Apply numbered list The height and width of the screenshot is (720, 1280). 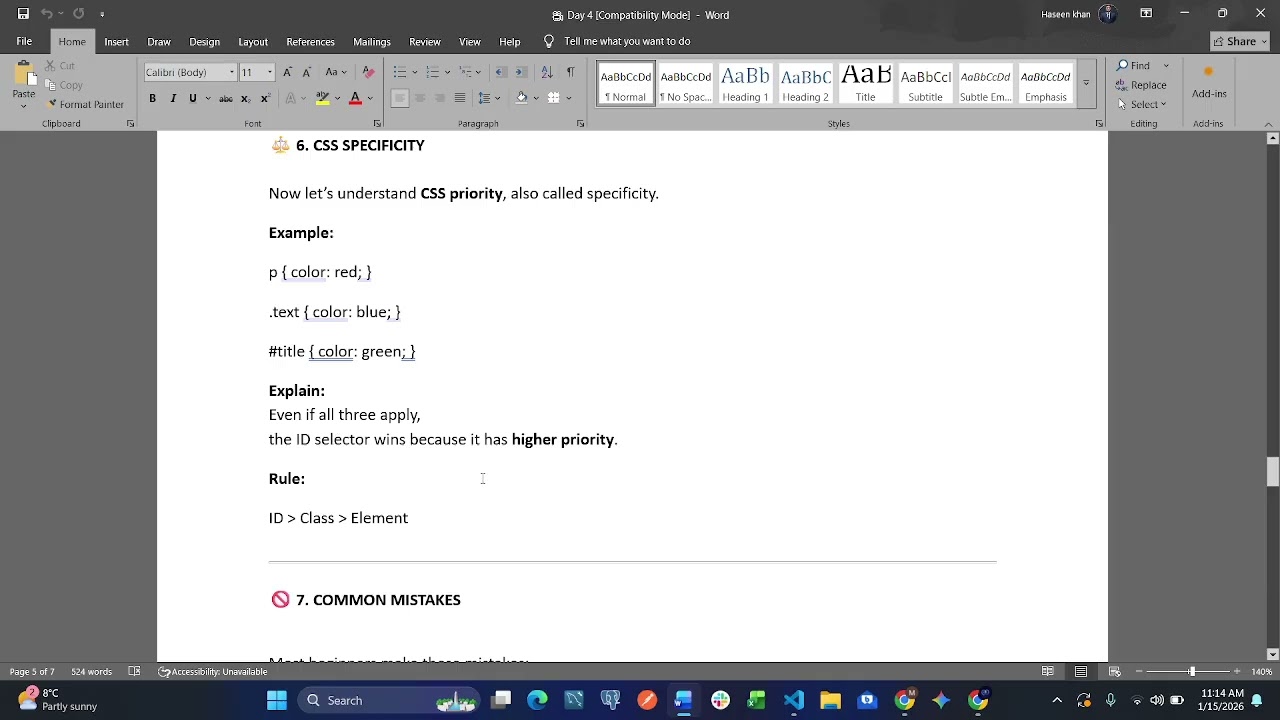pyautogui.click(x=432, y=72)
